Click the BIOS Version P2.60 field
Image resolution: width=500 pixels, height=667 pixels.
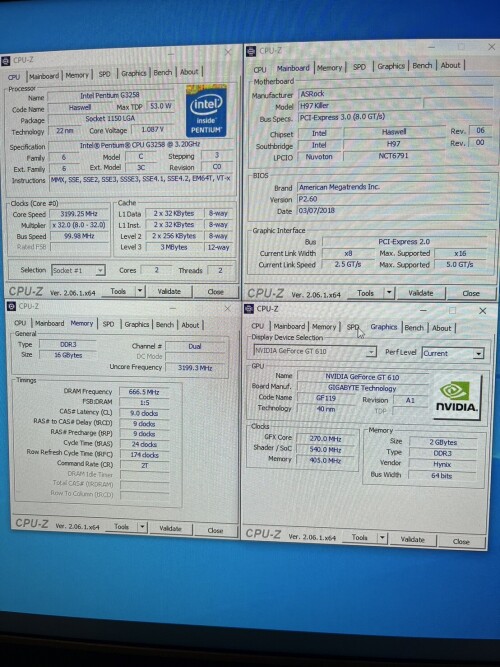click(394, 199)
